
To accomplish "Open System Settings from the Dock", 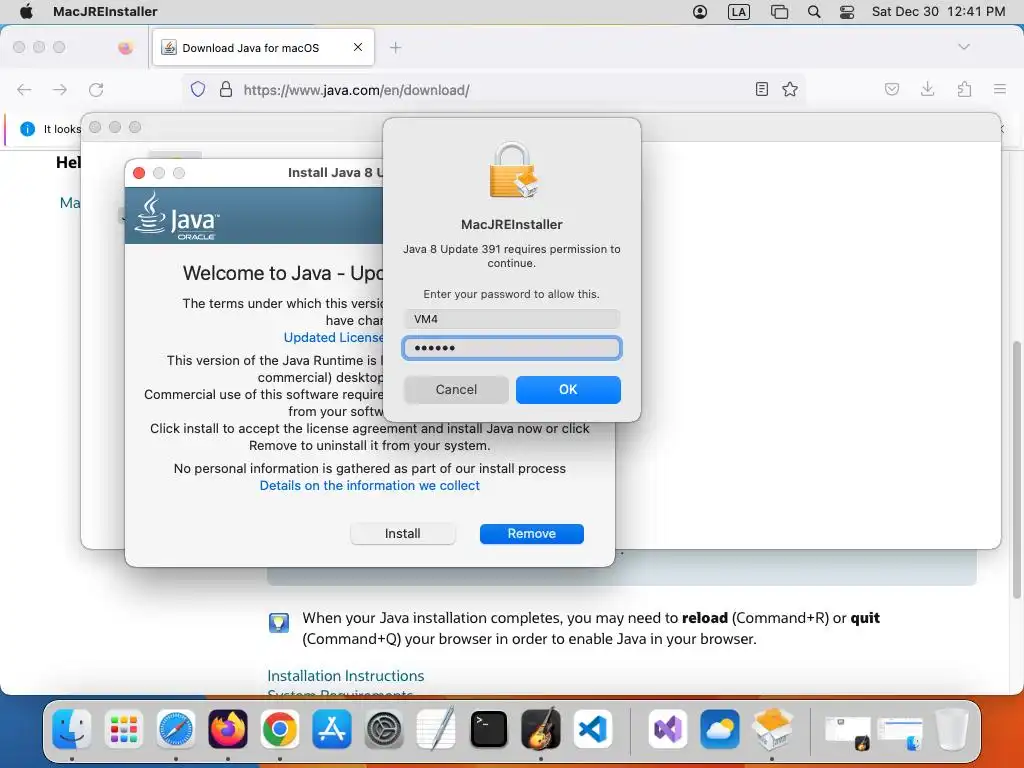I will click(384, 728).
